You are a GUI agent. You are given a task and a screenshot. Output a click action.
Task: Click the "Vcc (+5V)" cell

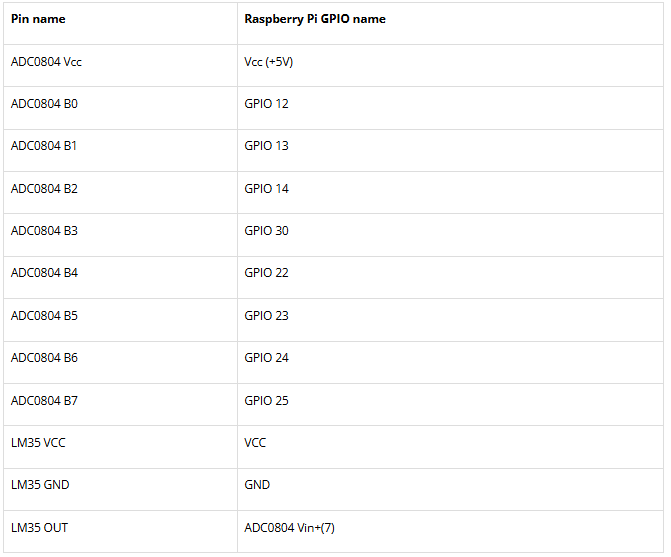coord(268,61)
